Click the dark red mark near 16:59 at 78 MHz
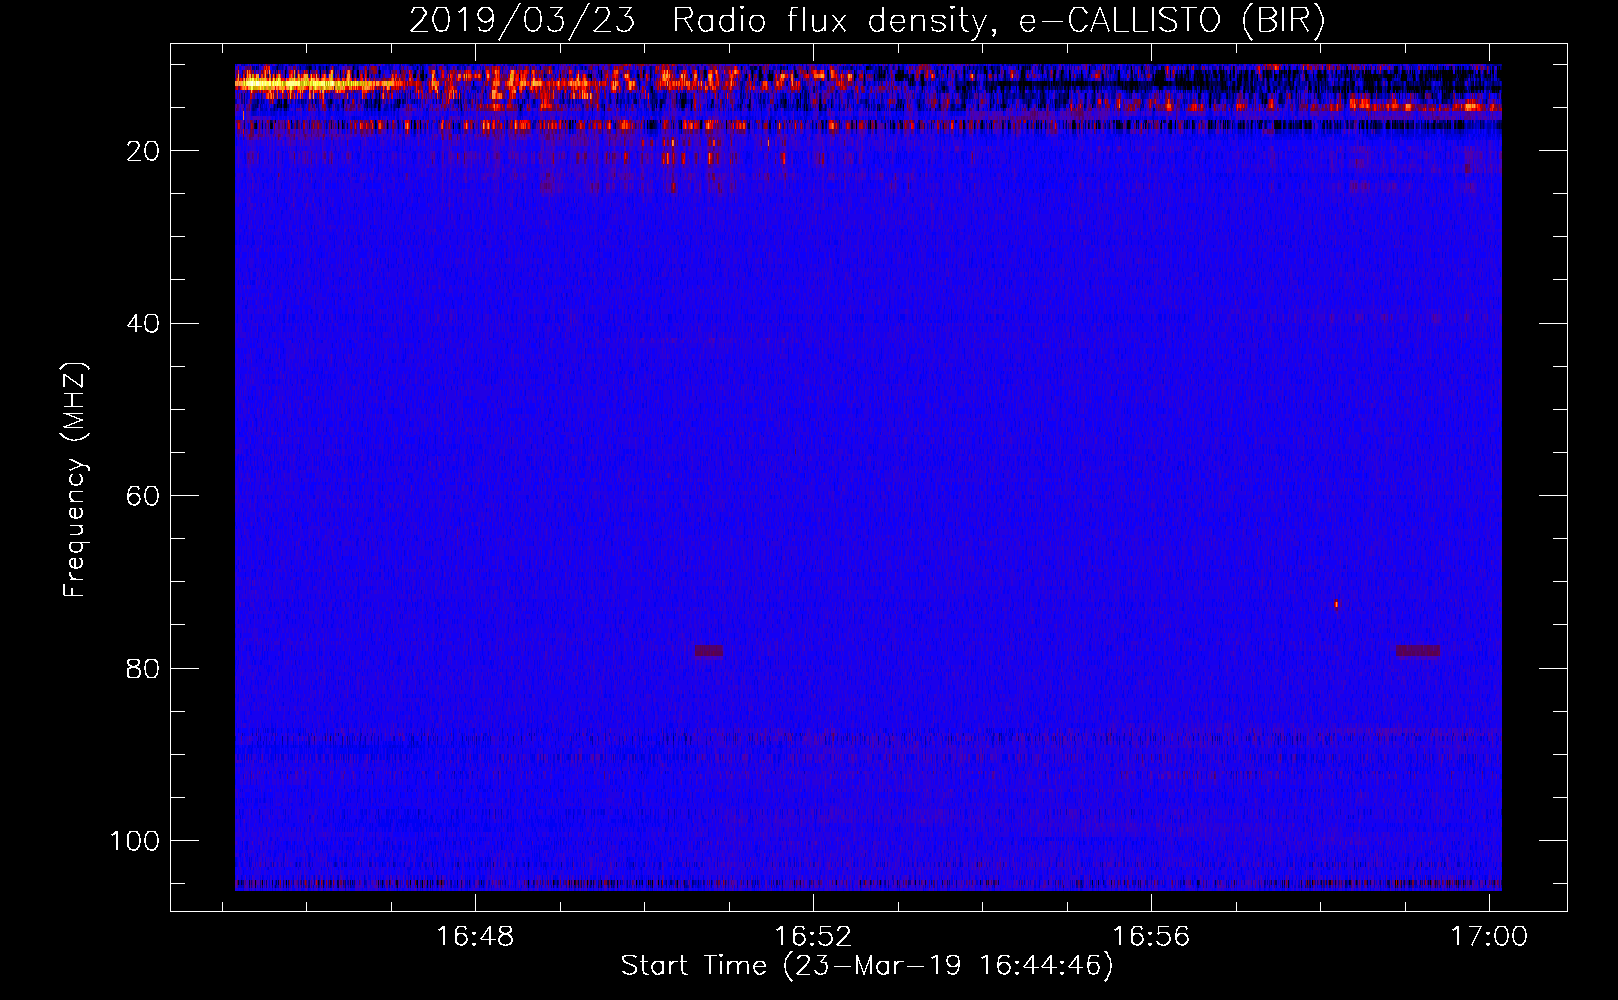Image resolution: width=1618 pixels, height=1000 pixels. click(1418, 651)
